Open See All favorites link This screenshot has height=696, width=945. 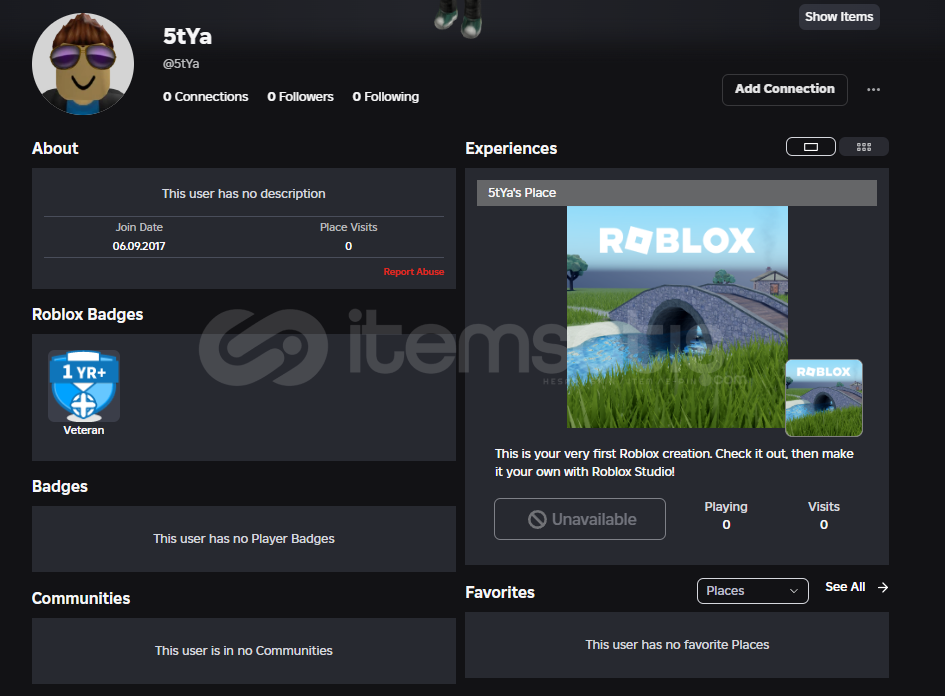click(x=845, y=588)
